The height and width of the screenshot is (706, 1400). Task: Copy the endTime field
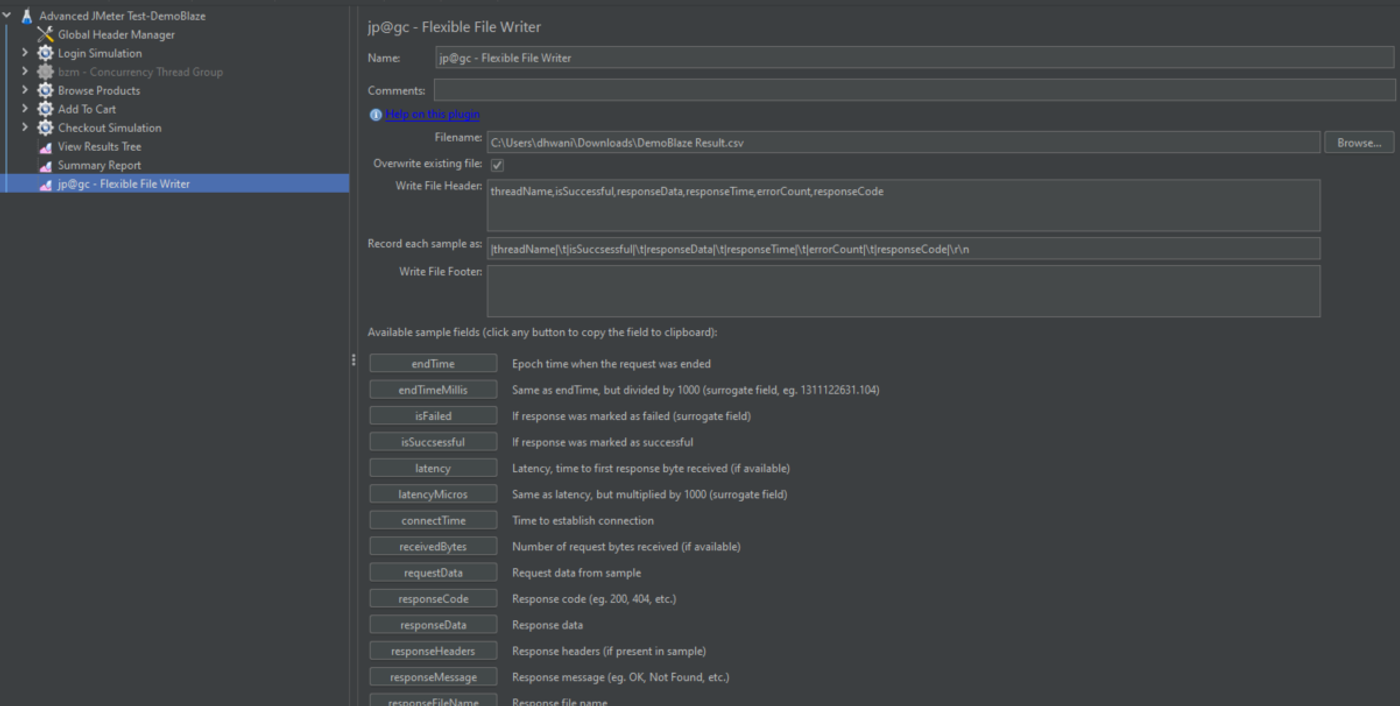click(433, 364)
